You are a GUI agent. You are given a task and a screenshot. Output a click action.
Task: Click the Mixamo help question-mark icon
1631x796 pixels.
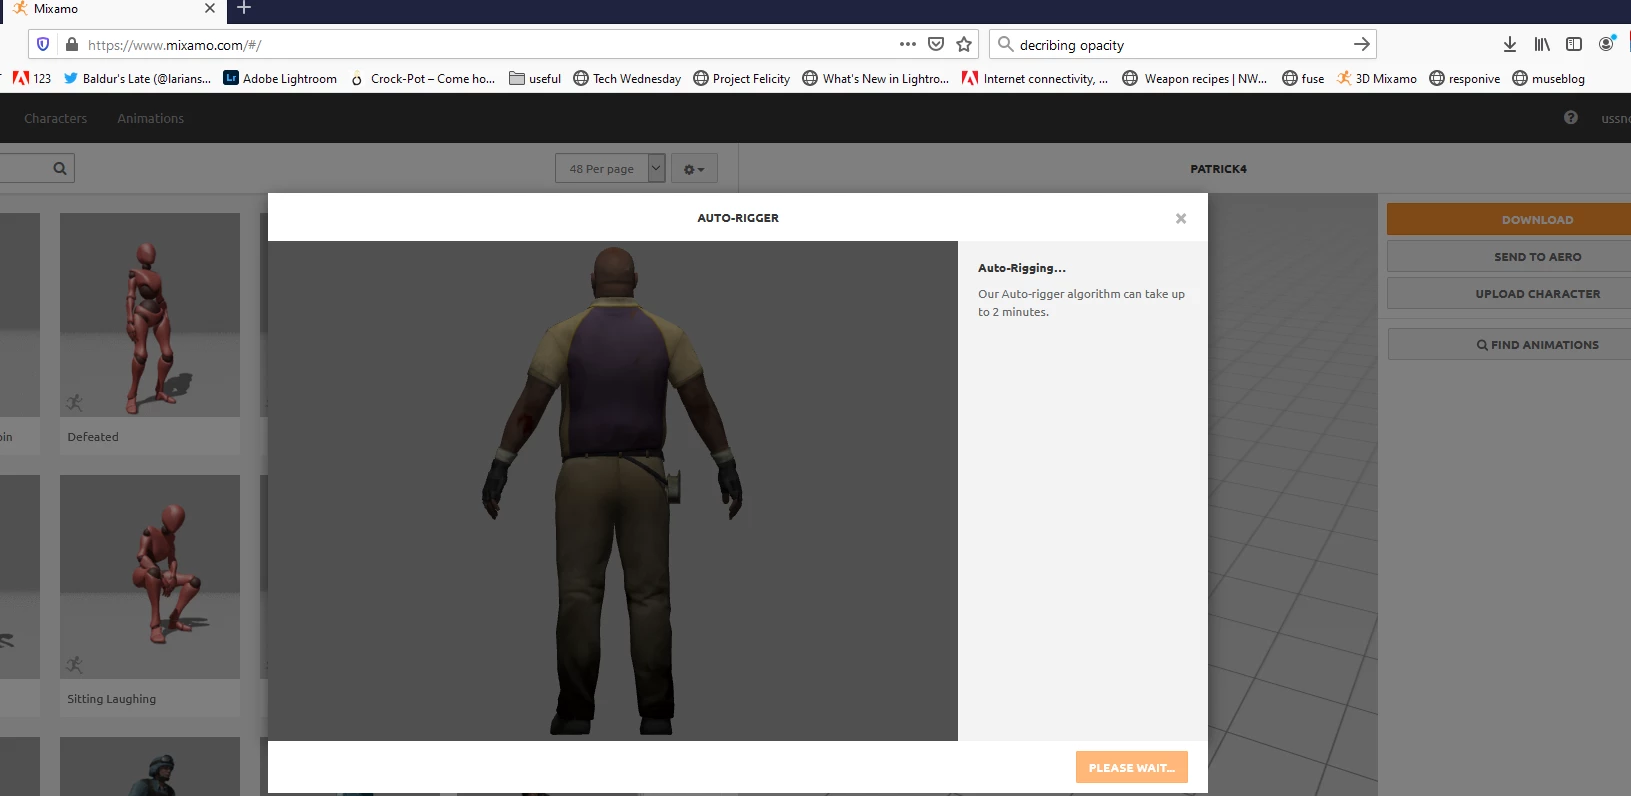[1571, 118]
